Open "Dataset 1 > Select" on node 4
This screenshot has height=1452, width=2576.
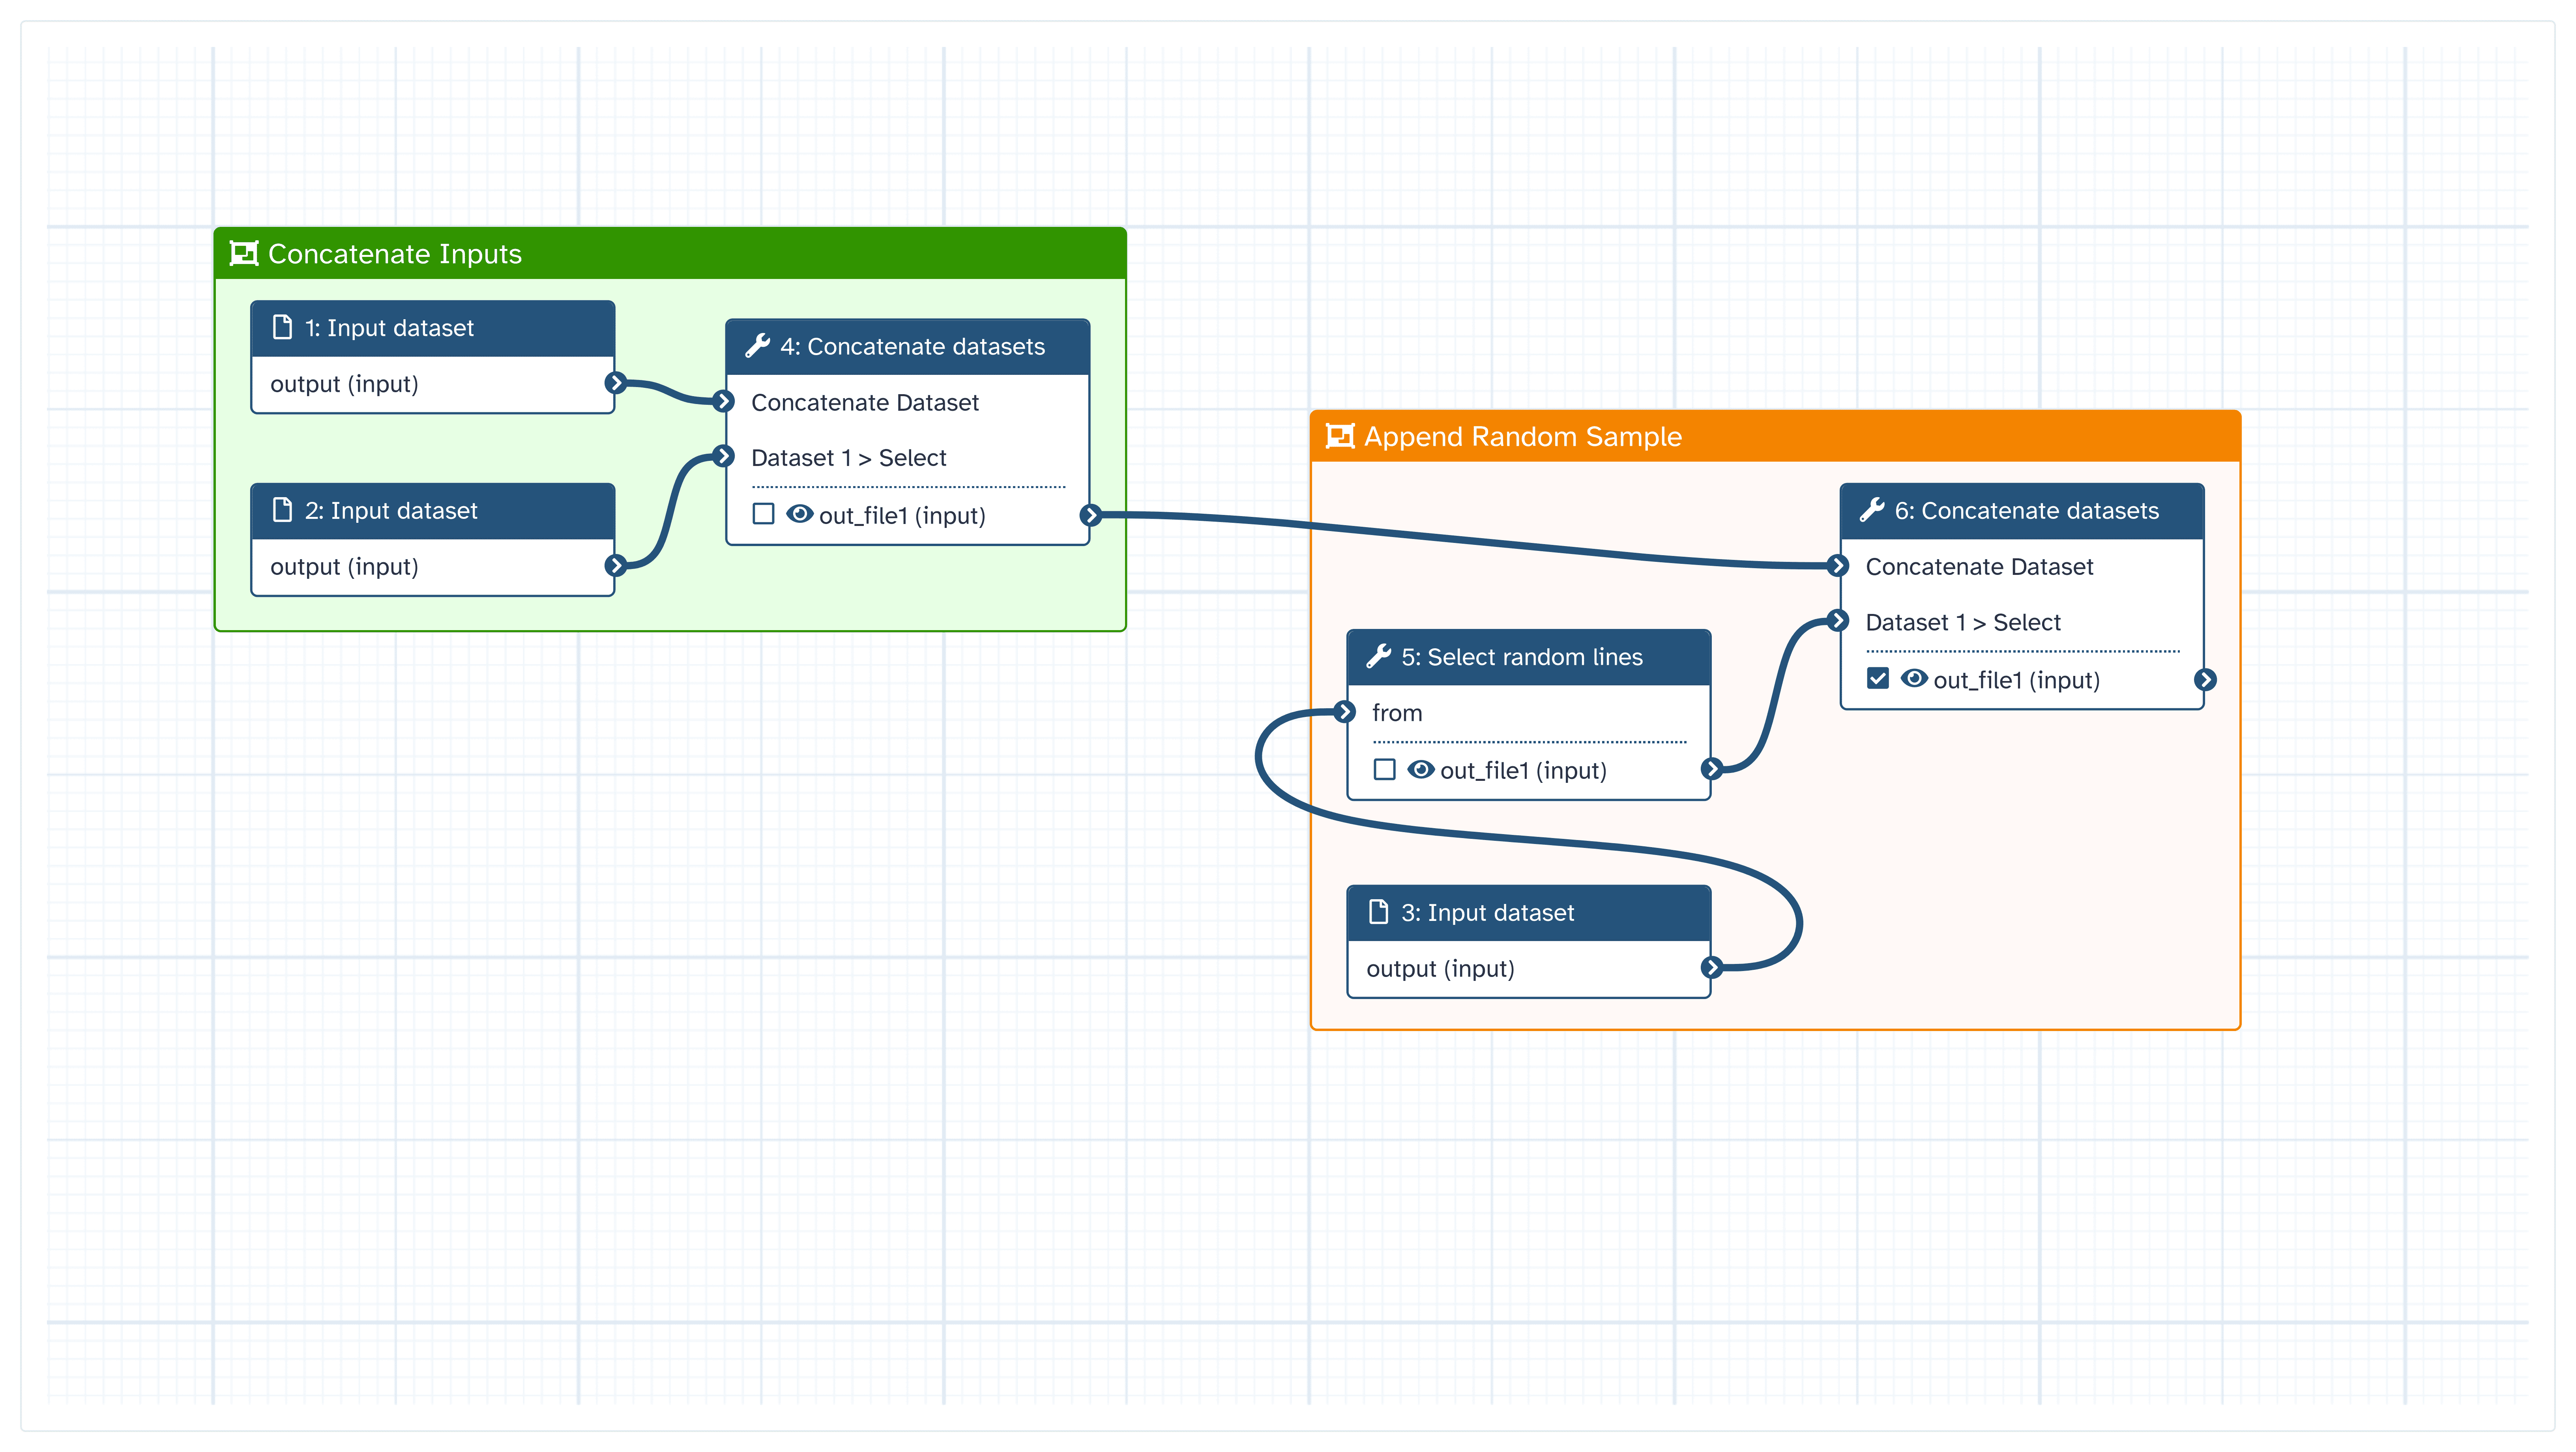849,457
